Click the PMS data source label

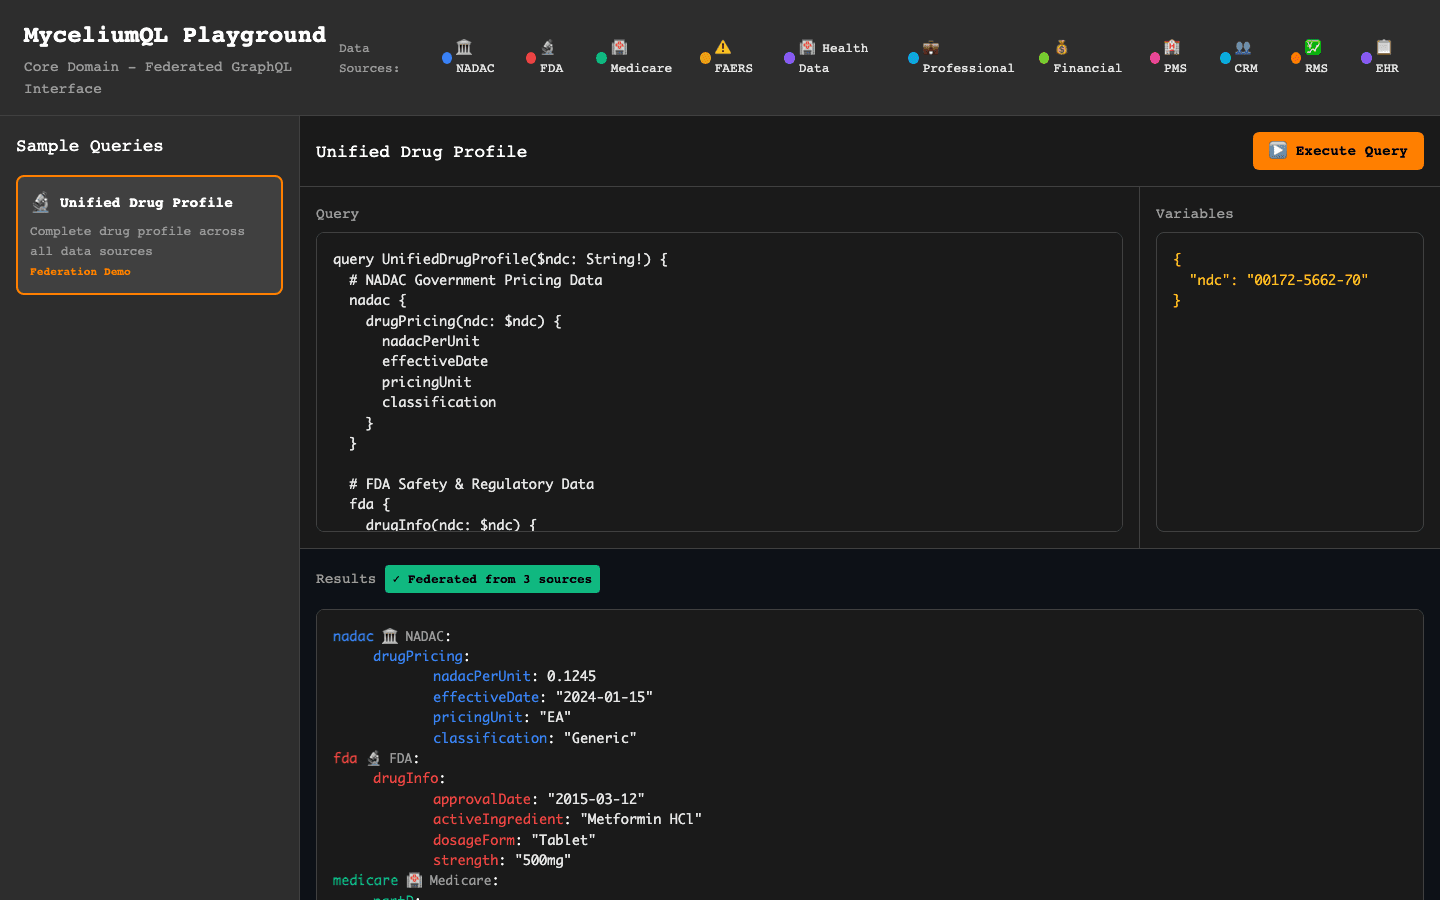click(1175, 68)
